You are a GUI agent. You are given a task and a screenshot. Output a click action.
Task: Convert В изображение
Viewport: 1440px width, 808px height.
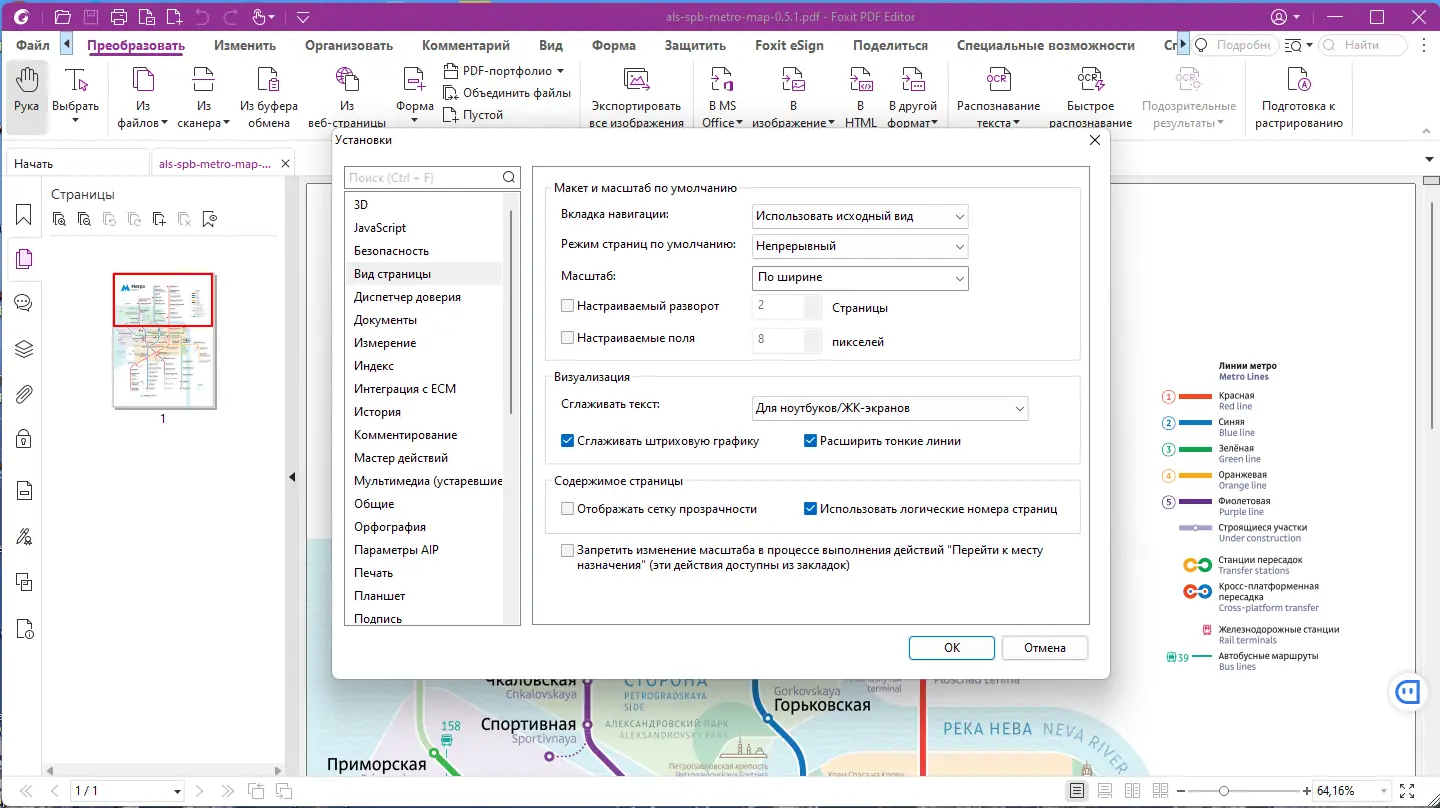[793, 97]
